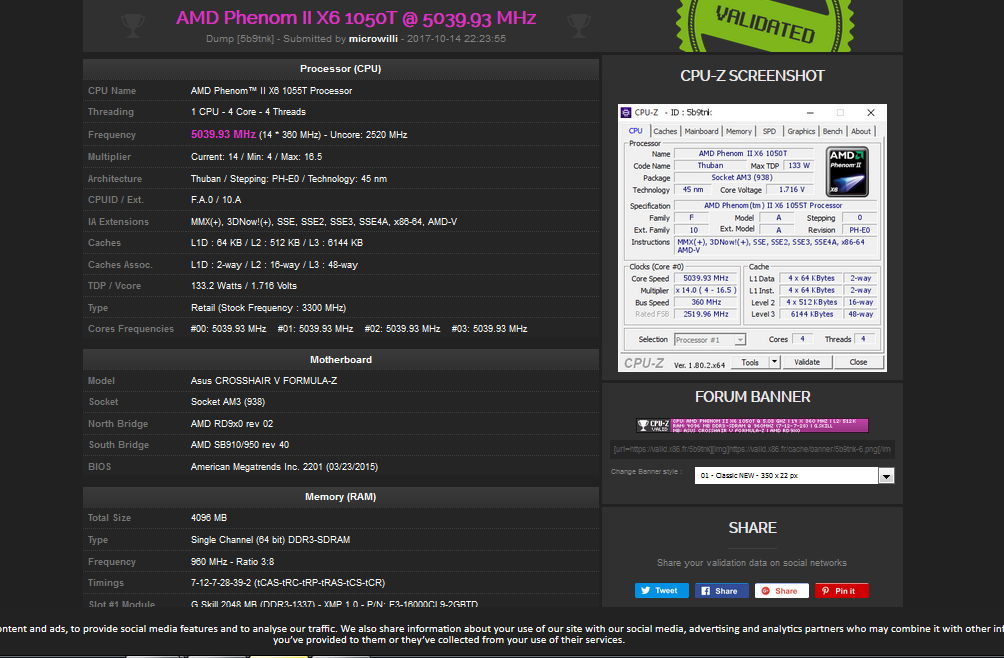The height and width of the screenshot is (658, 1004).
Task: Click the Memory (RAM) section header
Action: click(341, 497)
